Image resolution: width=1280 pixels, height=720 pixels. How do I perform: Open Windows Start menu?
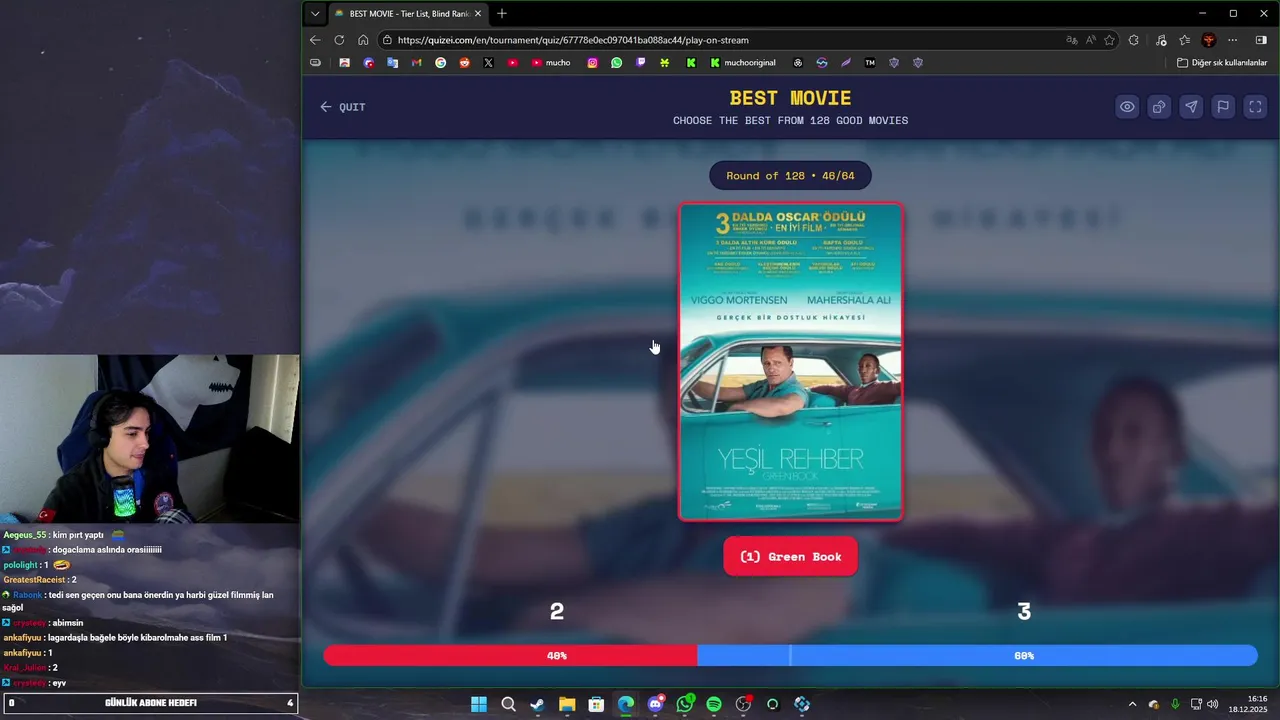[x=479, y=704]
